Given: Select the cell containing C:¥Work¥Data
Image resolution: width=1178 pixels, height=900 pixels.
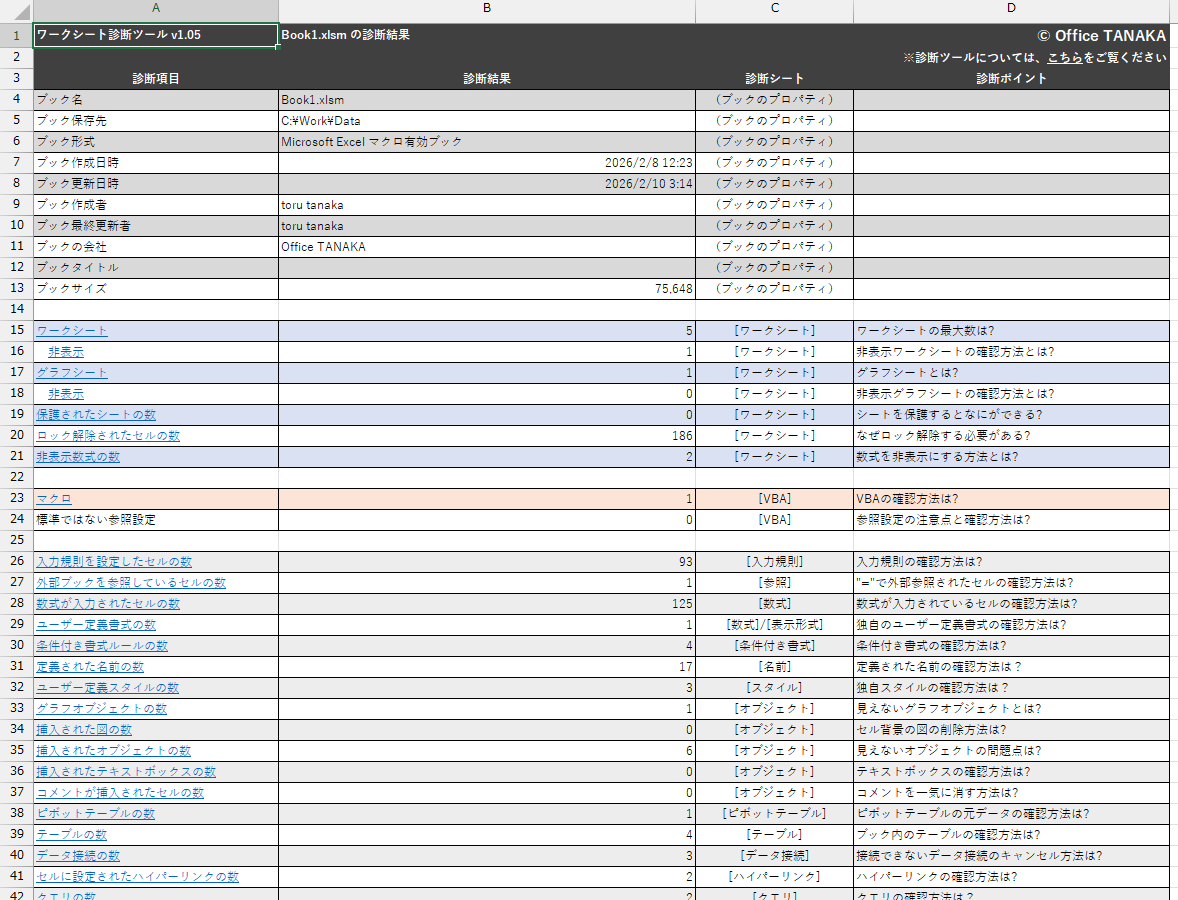Looking at the screenshot, I should (486, 120).
